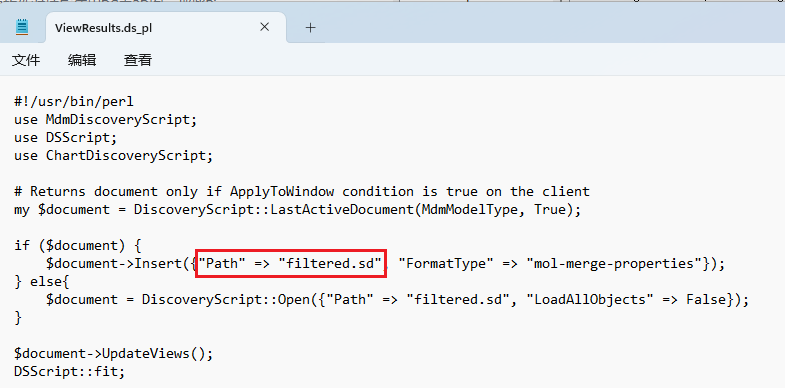Viewport: 785px width, 388px height.
Task: Click the "if ($document) {" line
Action: (78, 245)
